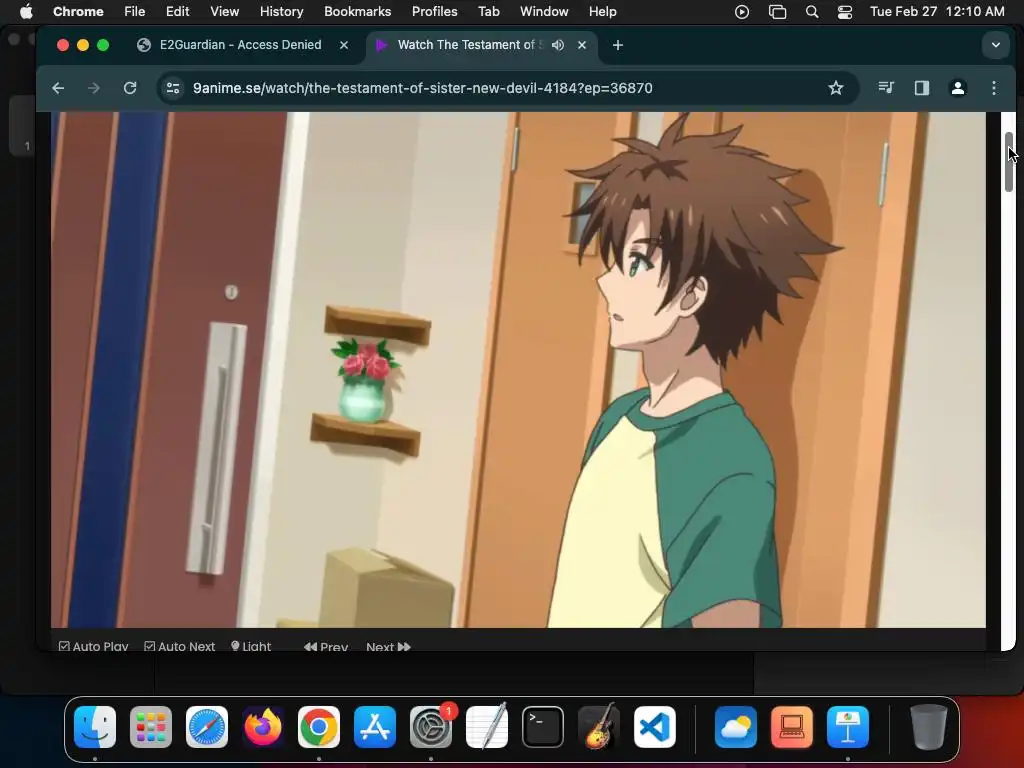Open Control Center in menu bar
The image size is (1024, 768).
coord(844,11)
